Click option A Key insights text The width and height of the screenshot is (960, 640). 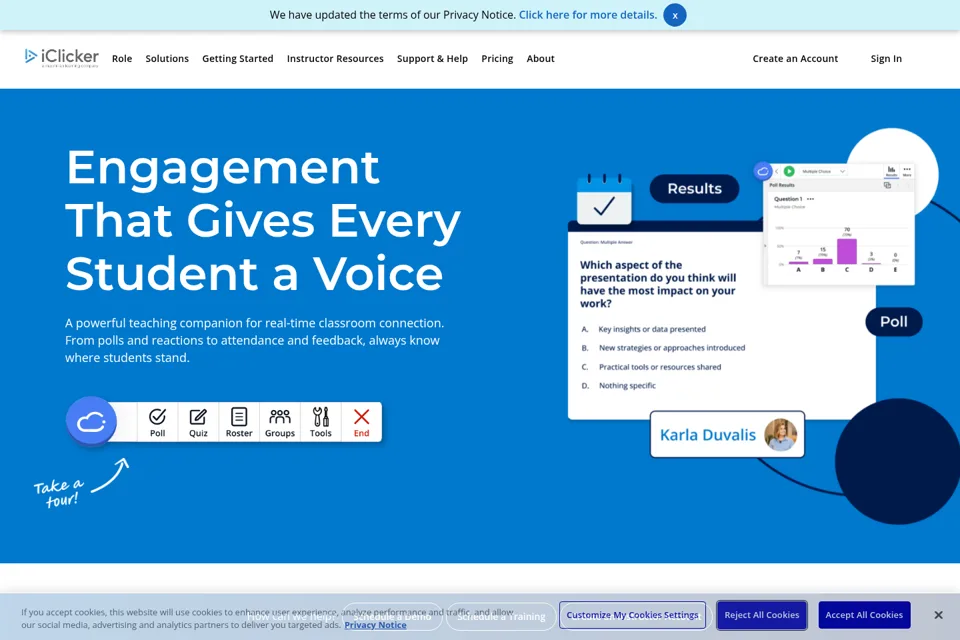click(651, 329)
